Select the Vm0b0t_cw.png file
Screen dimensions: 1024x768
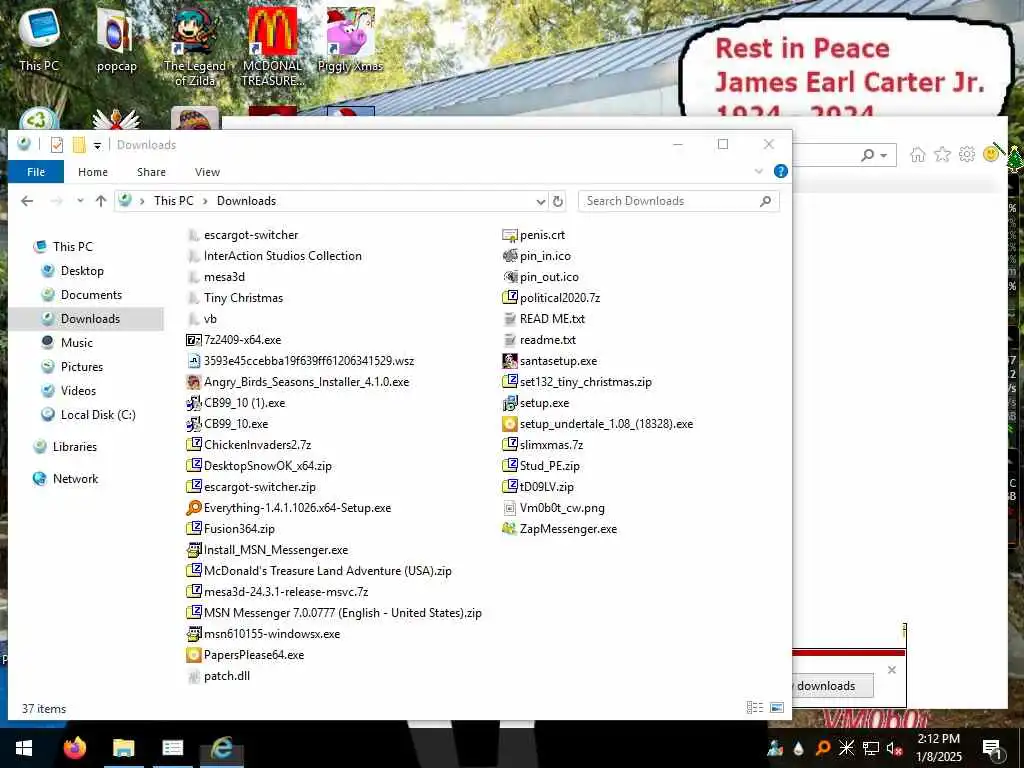(562, 508)
